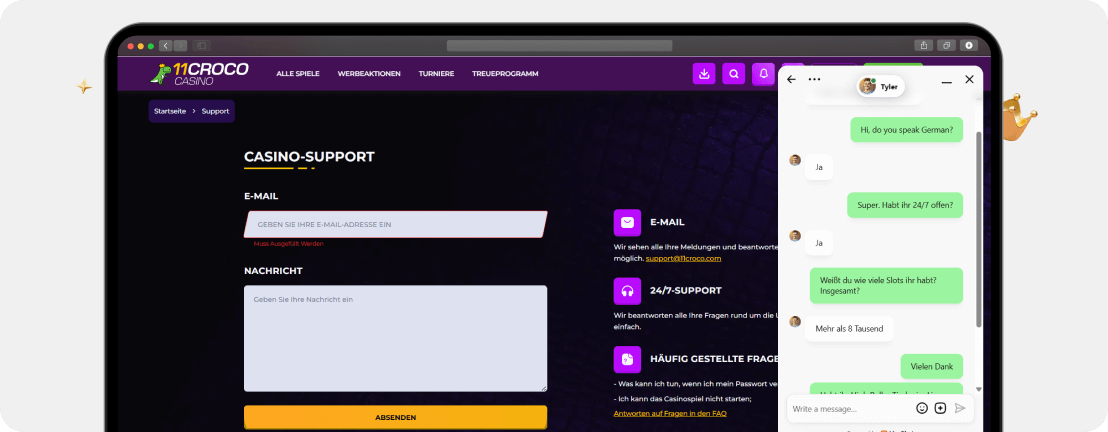
Task: Click the chat scrollbar down arrow
Action: pyautogui.click(x=979, y=388)
